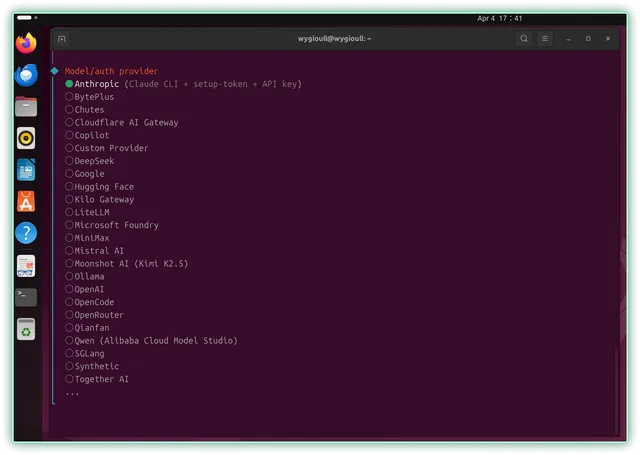Open the clock showing Apr 4 17:41
640x455 pixels.
[x=500, y=18]
